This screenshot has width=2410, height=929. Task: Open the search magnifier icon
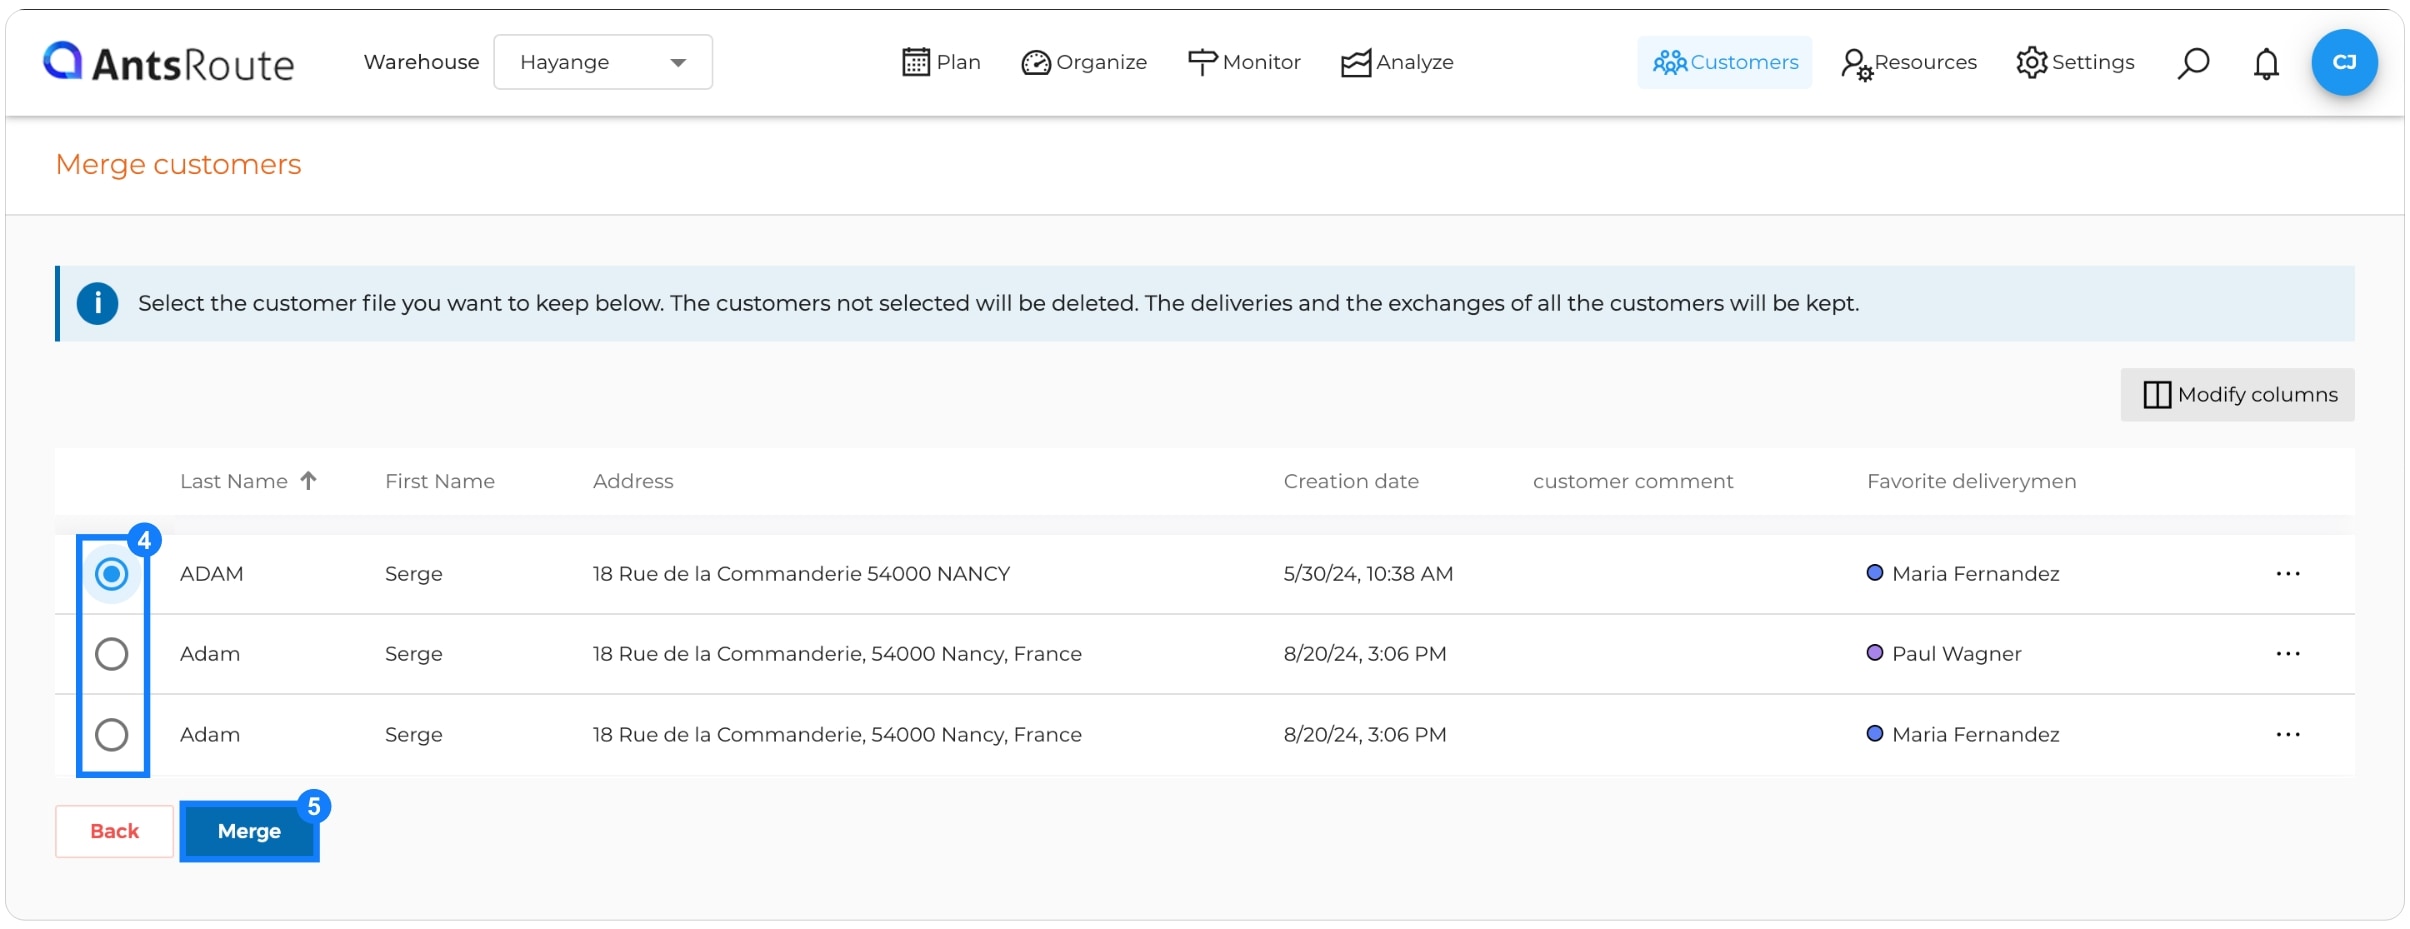[2193, 63]
